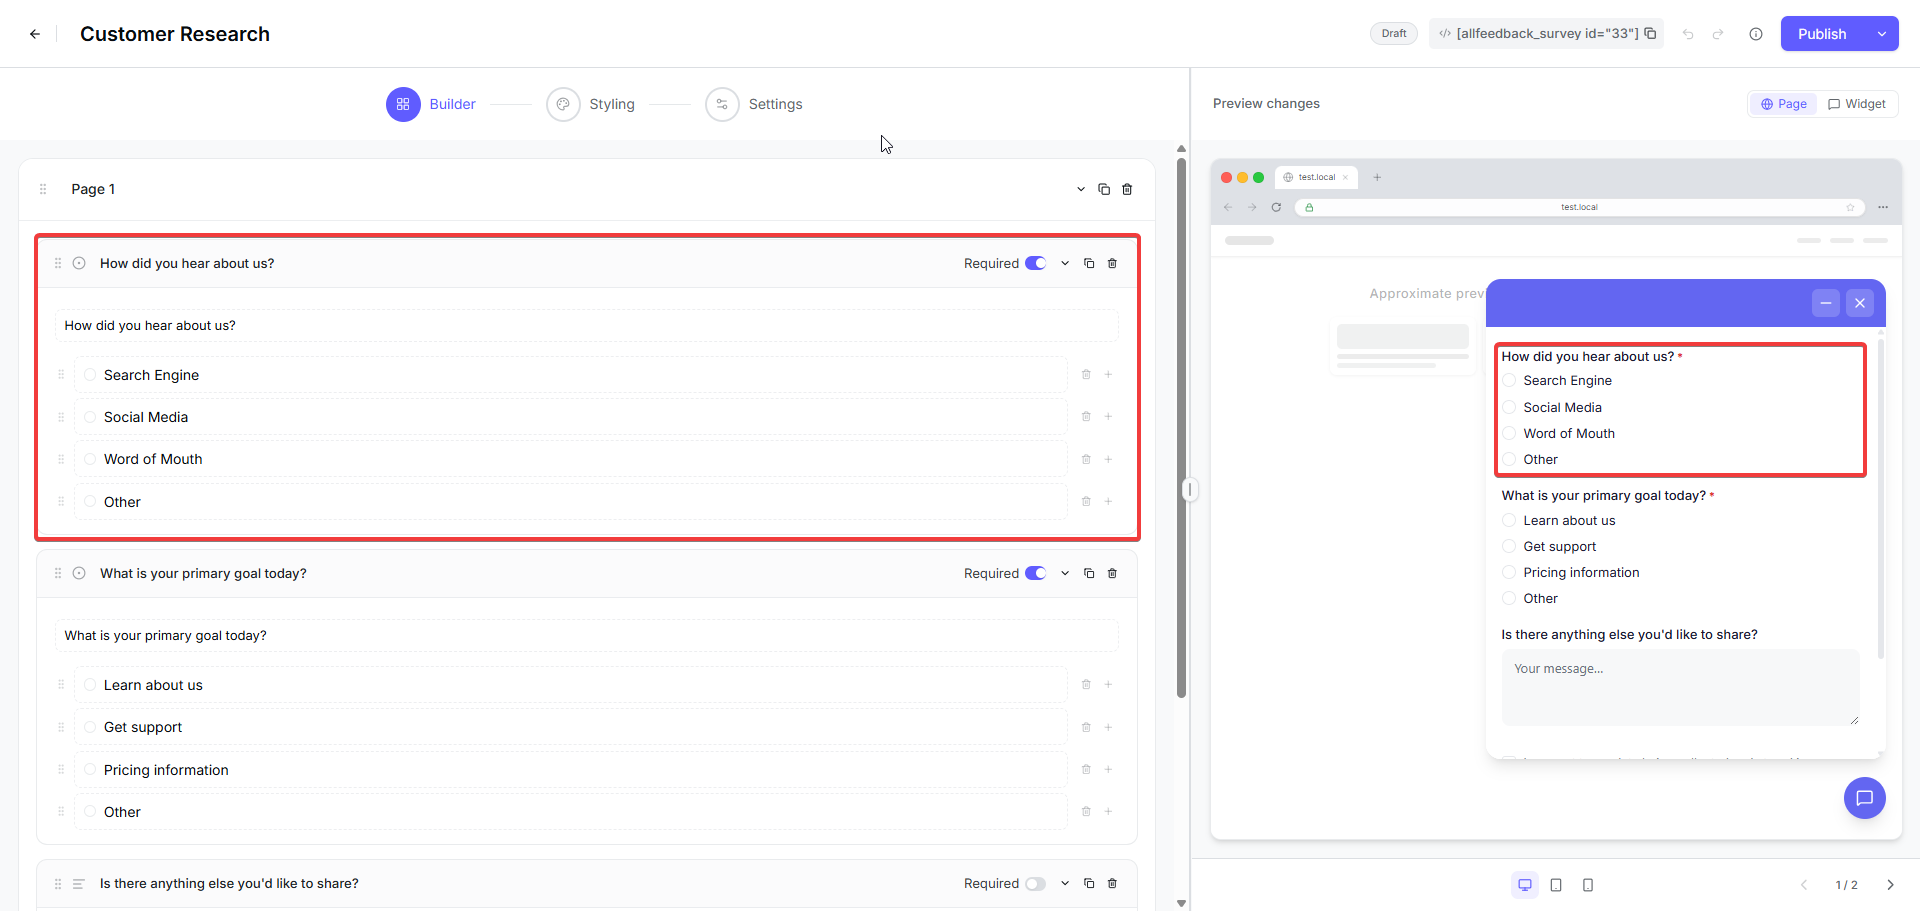Viewport: 1920px width, 911px height.
Task: Add an option after Search Engine
Action: click(x=1108, y=375)
